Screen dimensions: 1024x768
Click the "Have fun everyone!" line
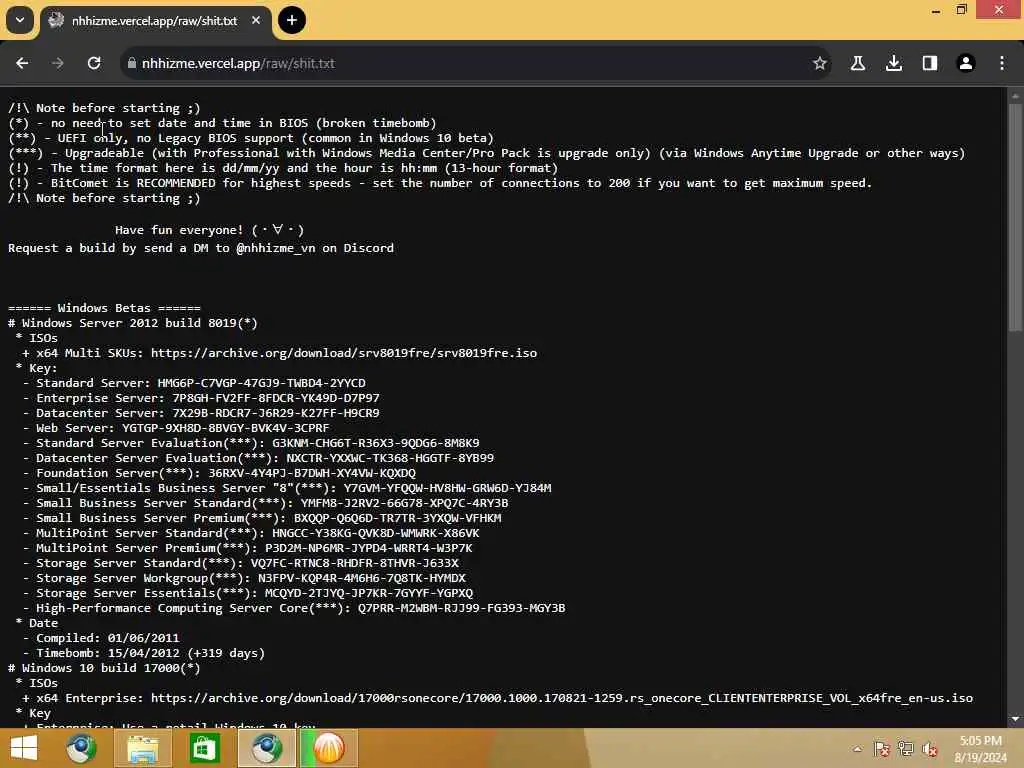tap(210, 230)
